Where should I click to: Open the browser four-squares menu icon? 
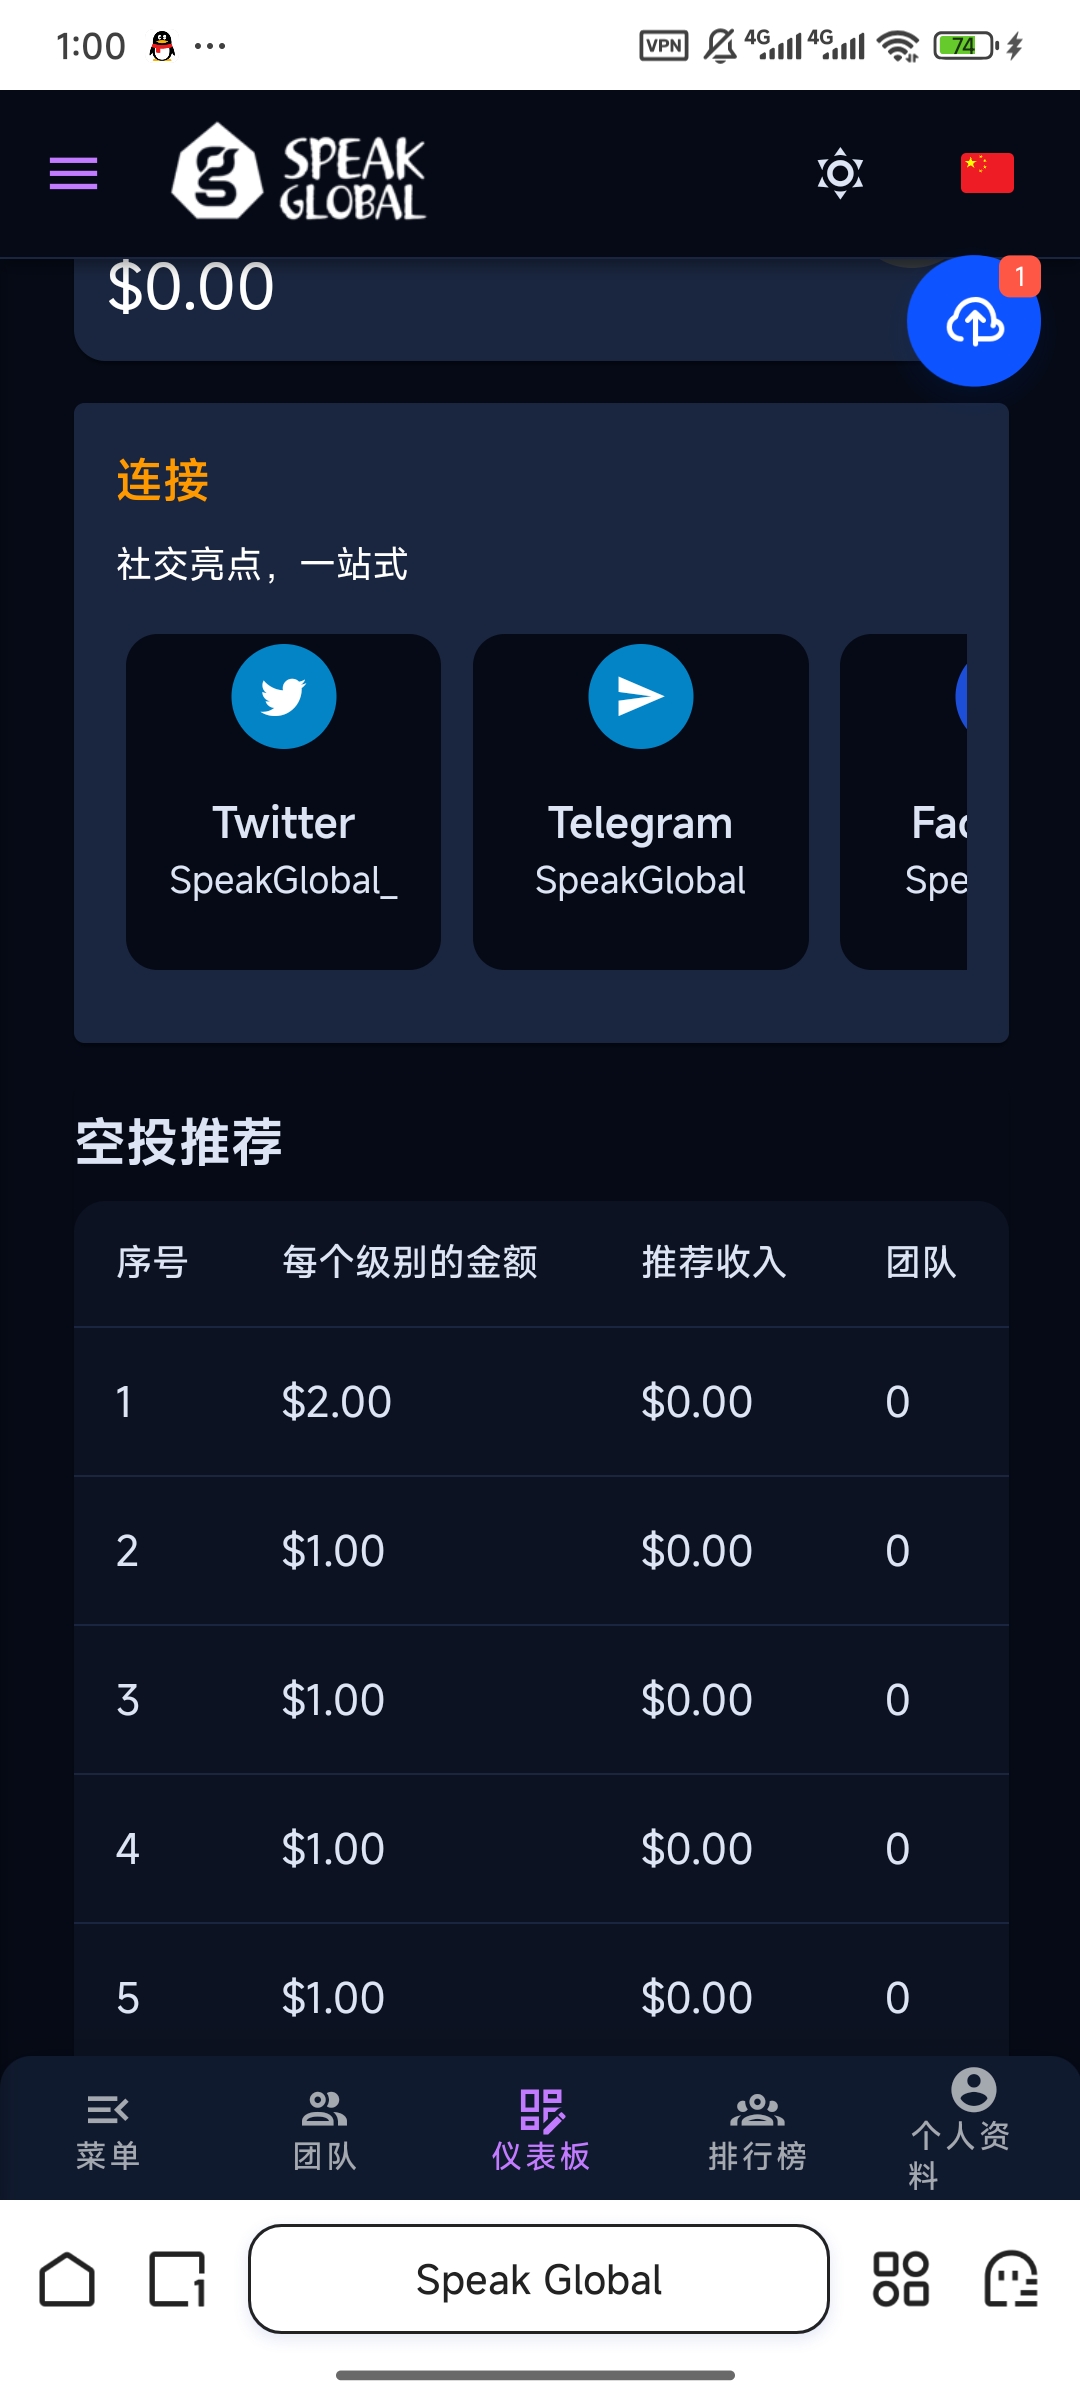pyautogui.click(x=901, y=2280)
